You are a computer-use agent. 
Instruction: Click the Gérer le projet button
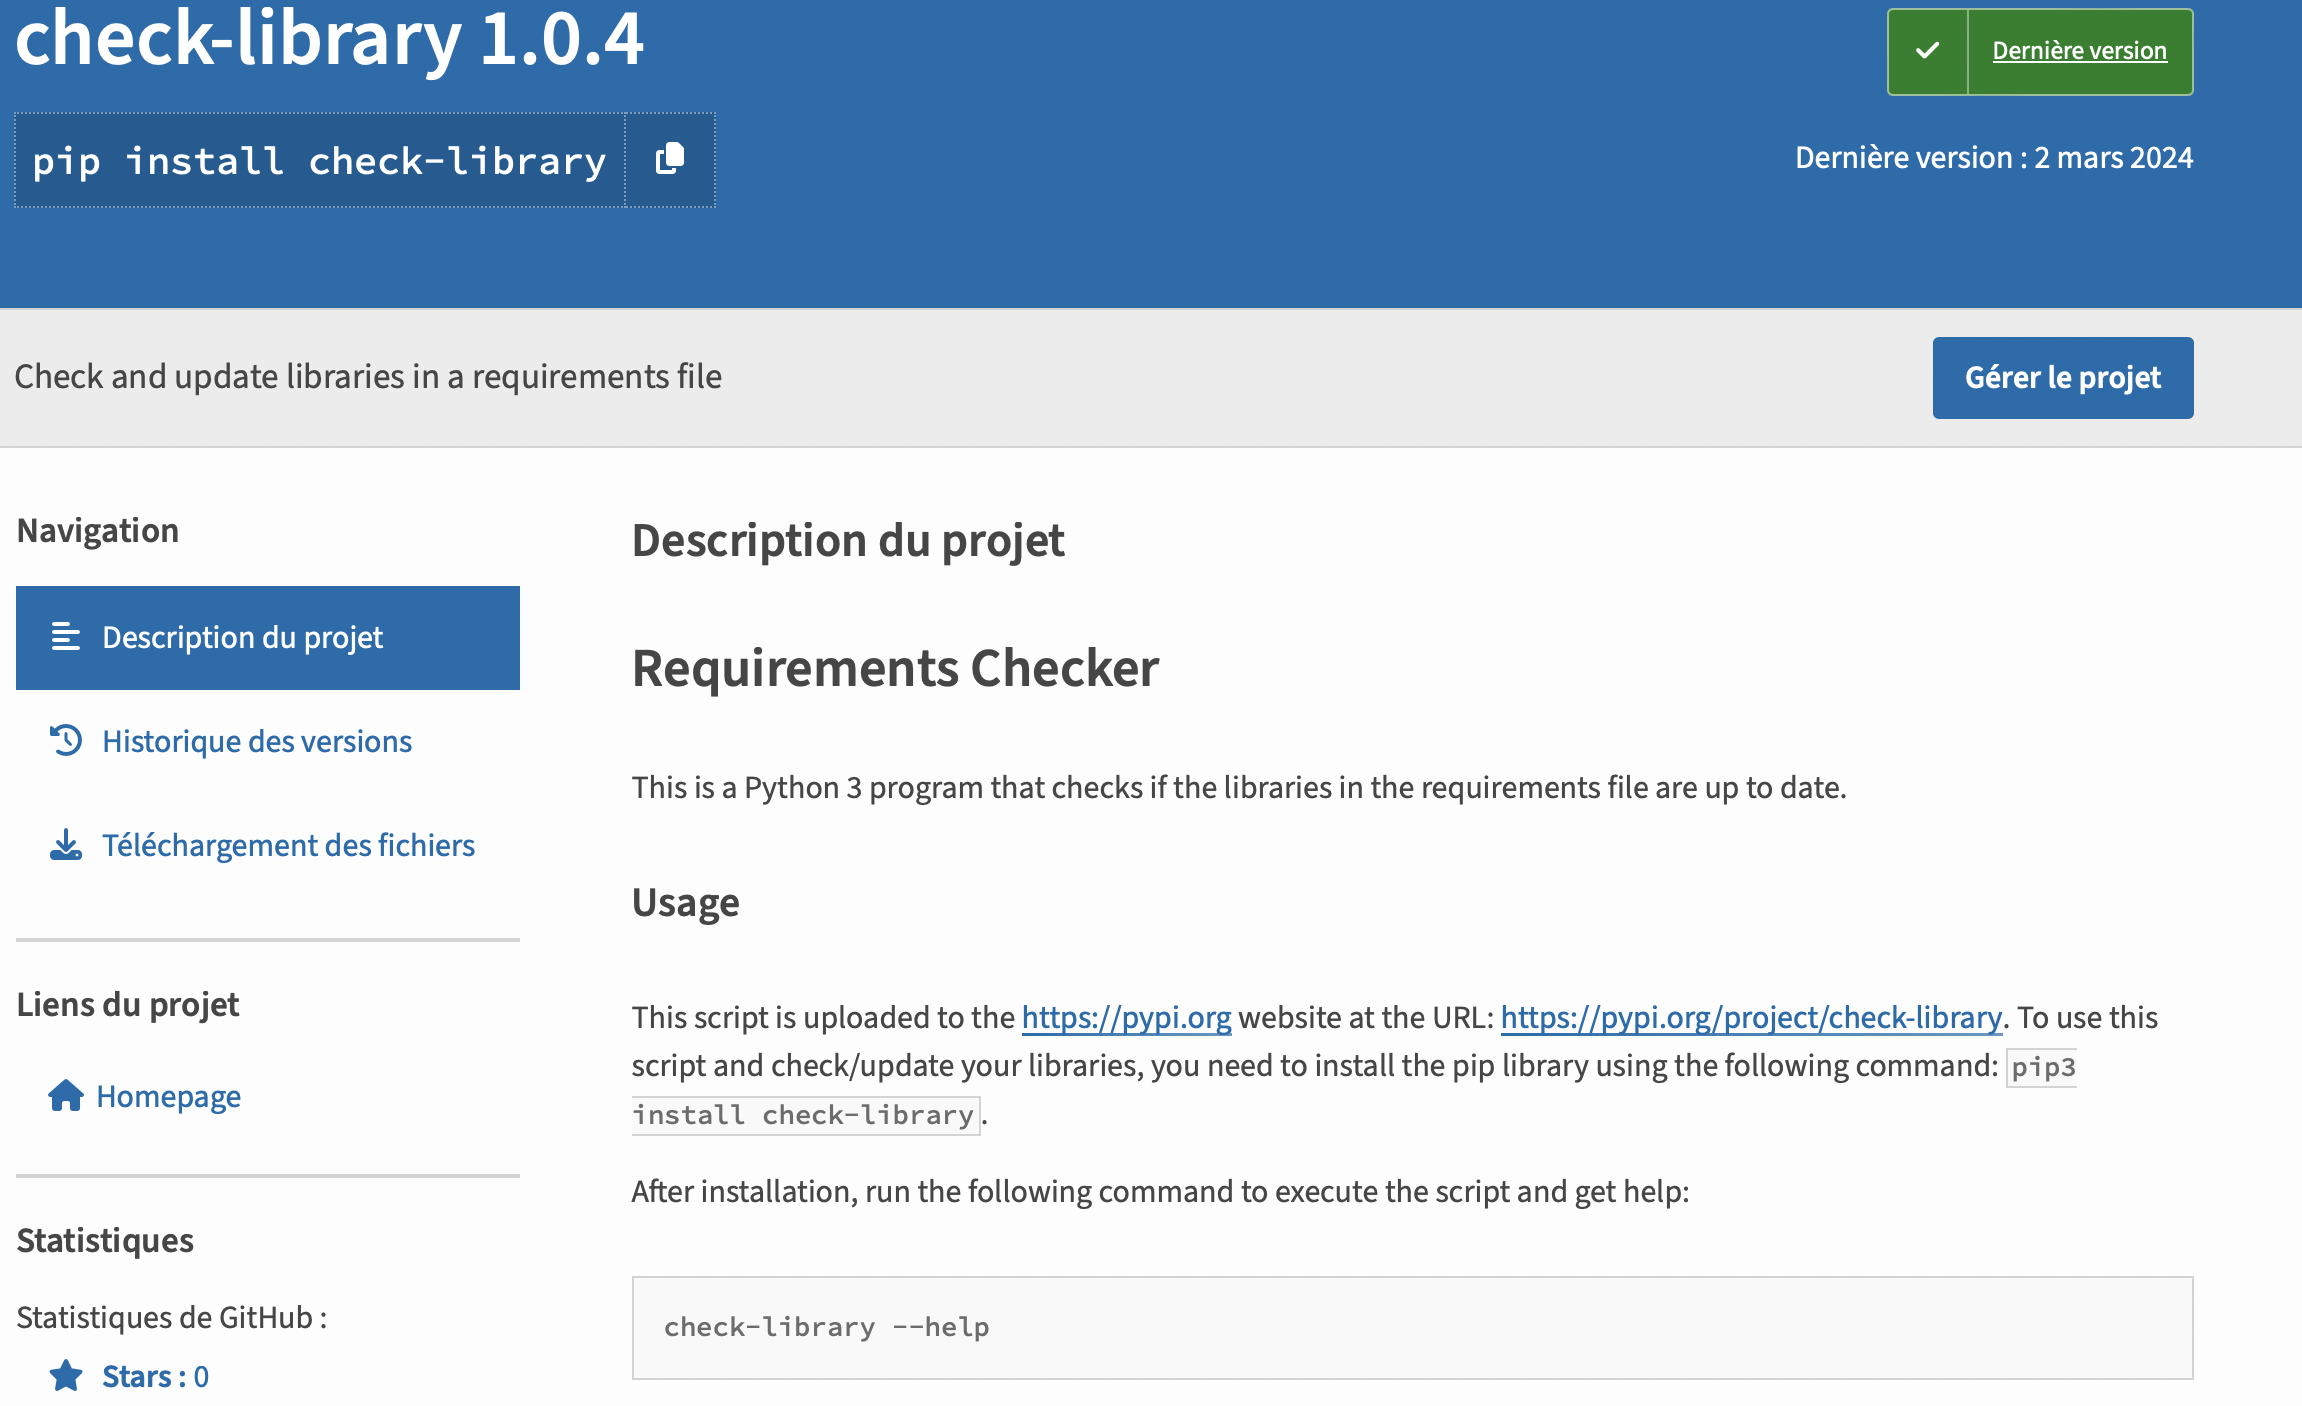(x=2064, y=377)
